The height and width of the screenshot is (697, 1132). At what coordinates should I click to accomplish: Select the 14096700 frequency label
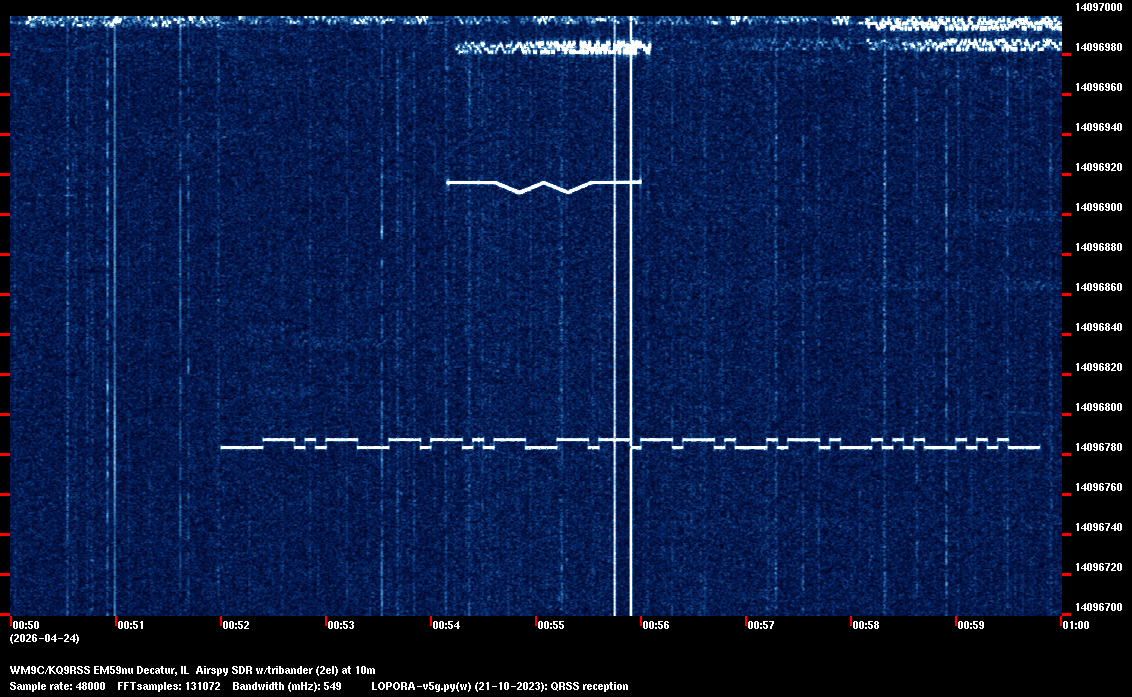pyautogui.click(x=1097, y=607)
